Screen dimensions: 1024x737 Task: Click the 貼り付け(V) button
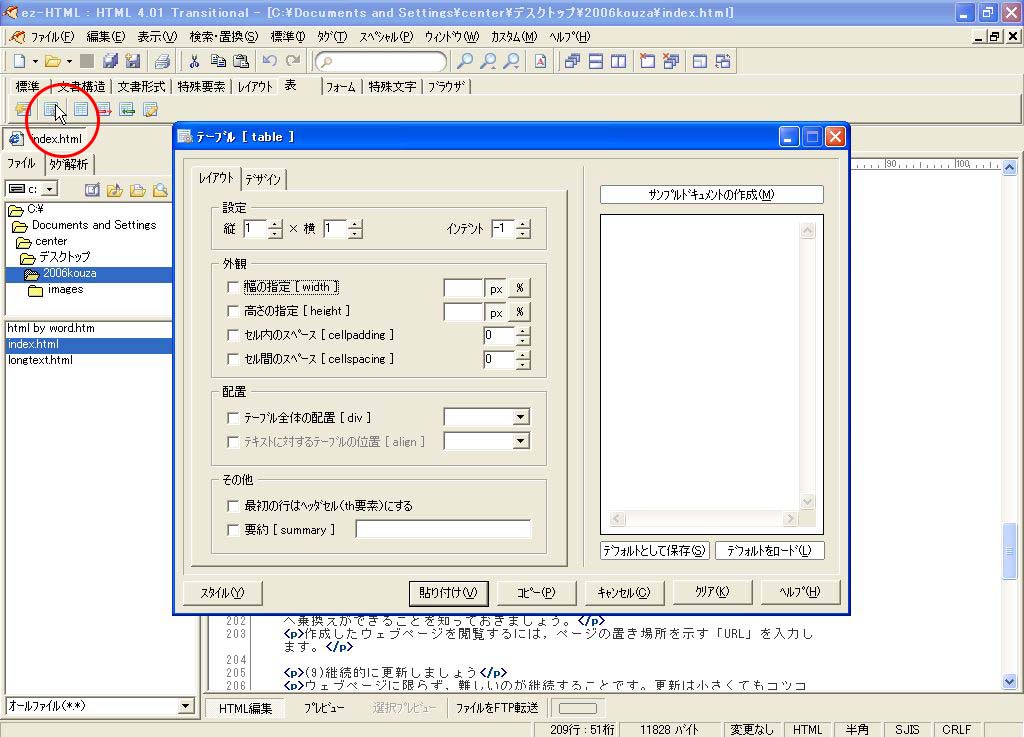point(448,593)
